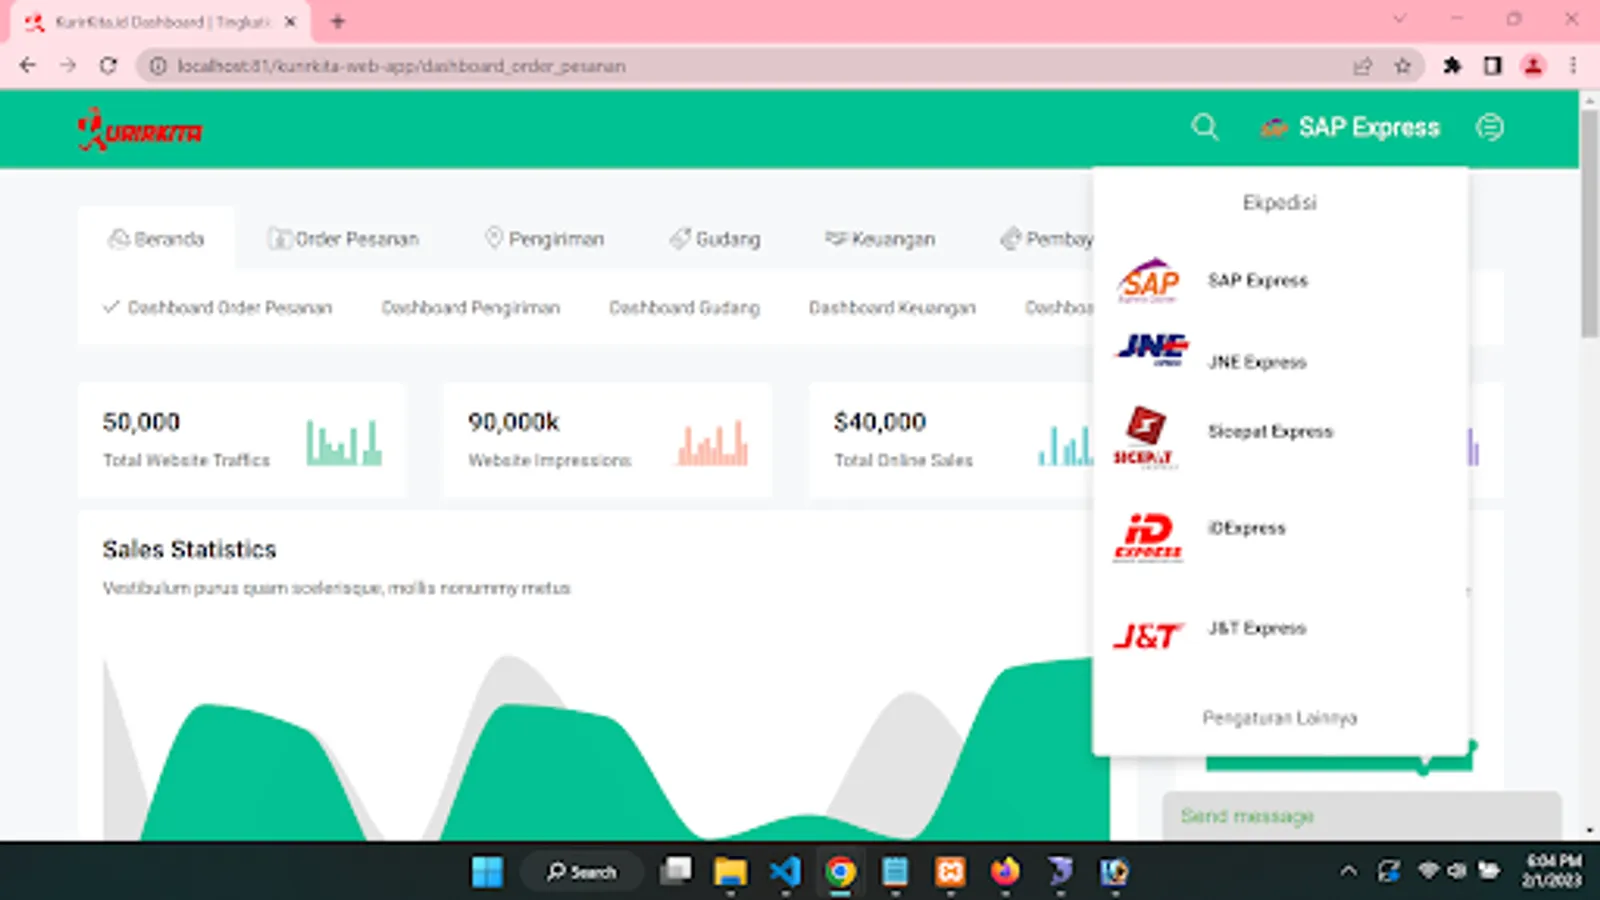Go forward using the browser forward arrow

coord(68,66)
